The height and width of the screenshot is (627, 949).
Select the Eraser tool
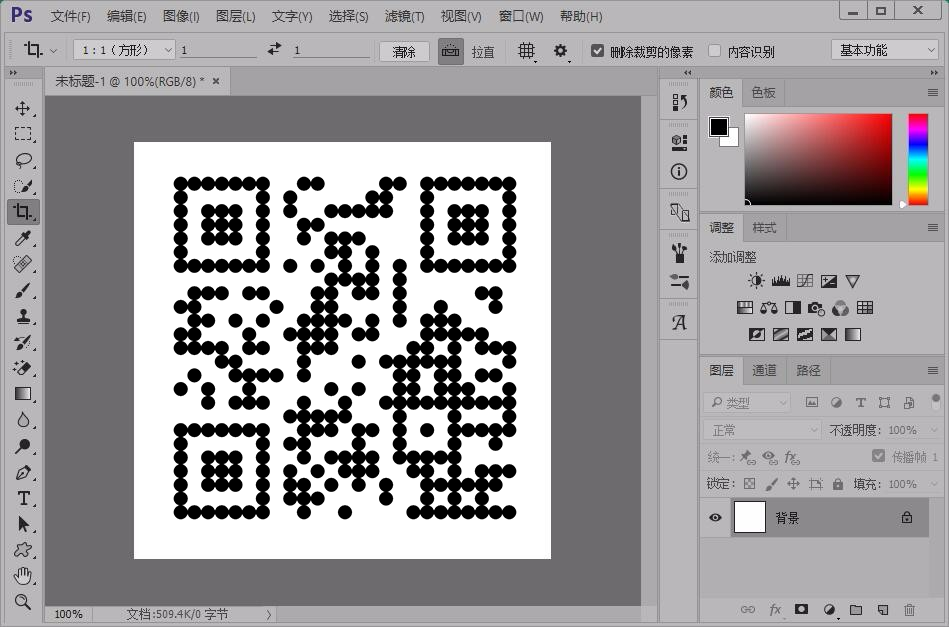coord(23,368)
